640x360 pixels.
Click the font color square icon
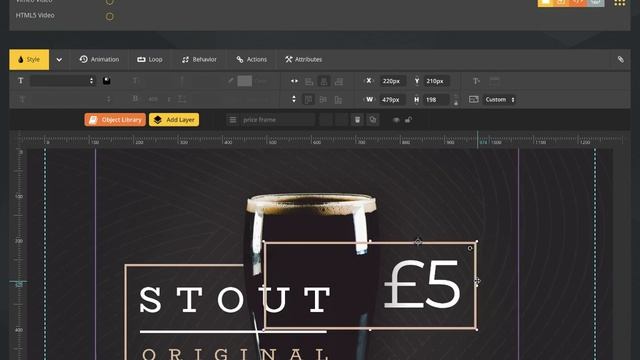pyautogui.click(x=107, y=81)
